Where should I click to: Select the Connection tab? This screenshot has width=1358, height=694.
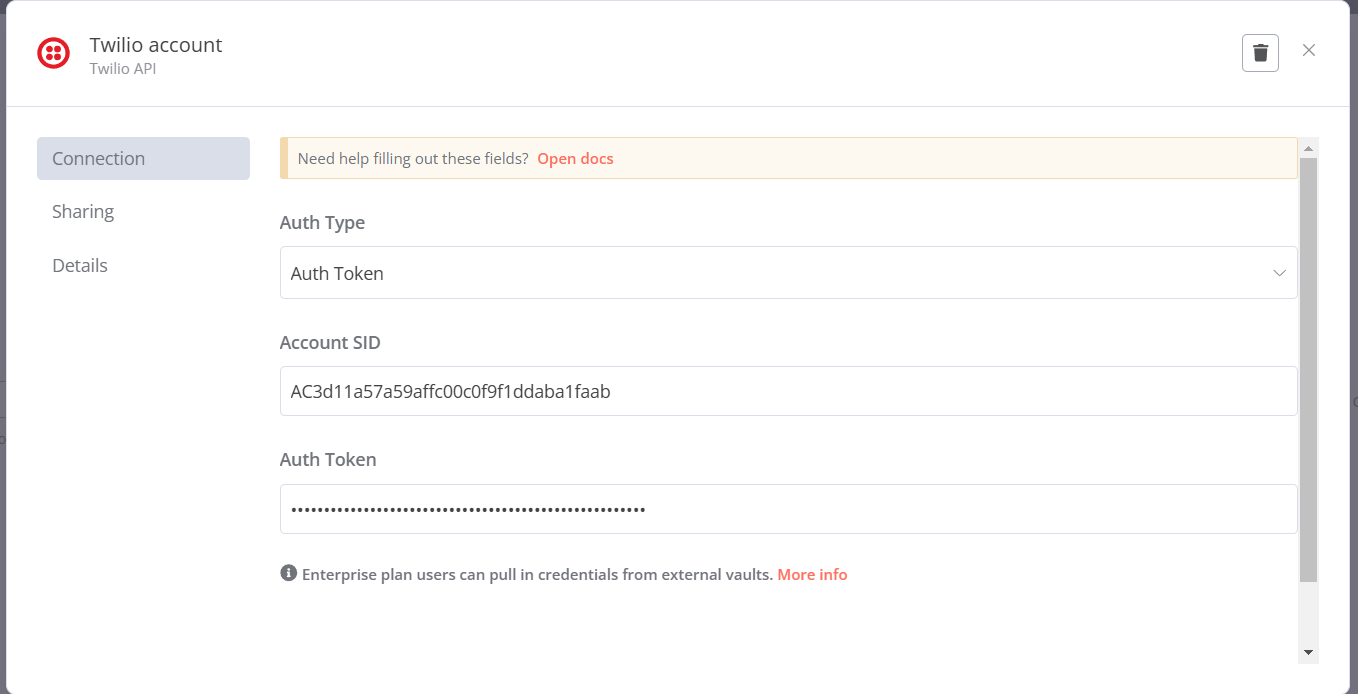pos(143,159)
